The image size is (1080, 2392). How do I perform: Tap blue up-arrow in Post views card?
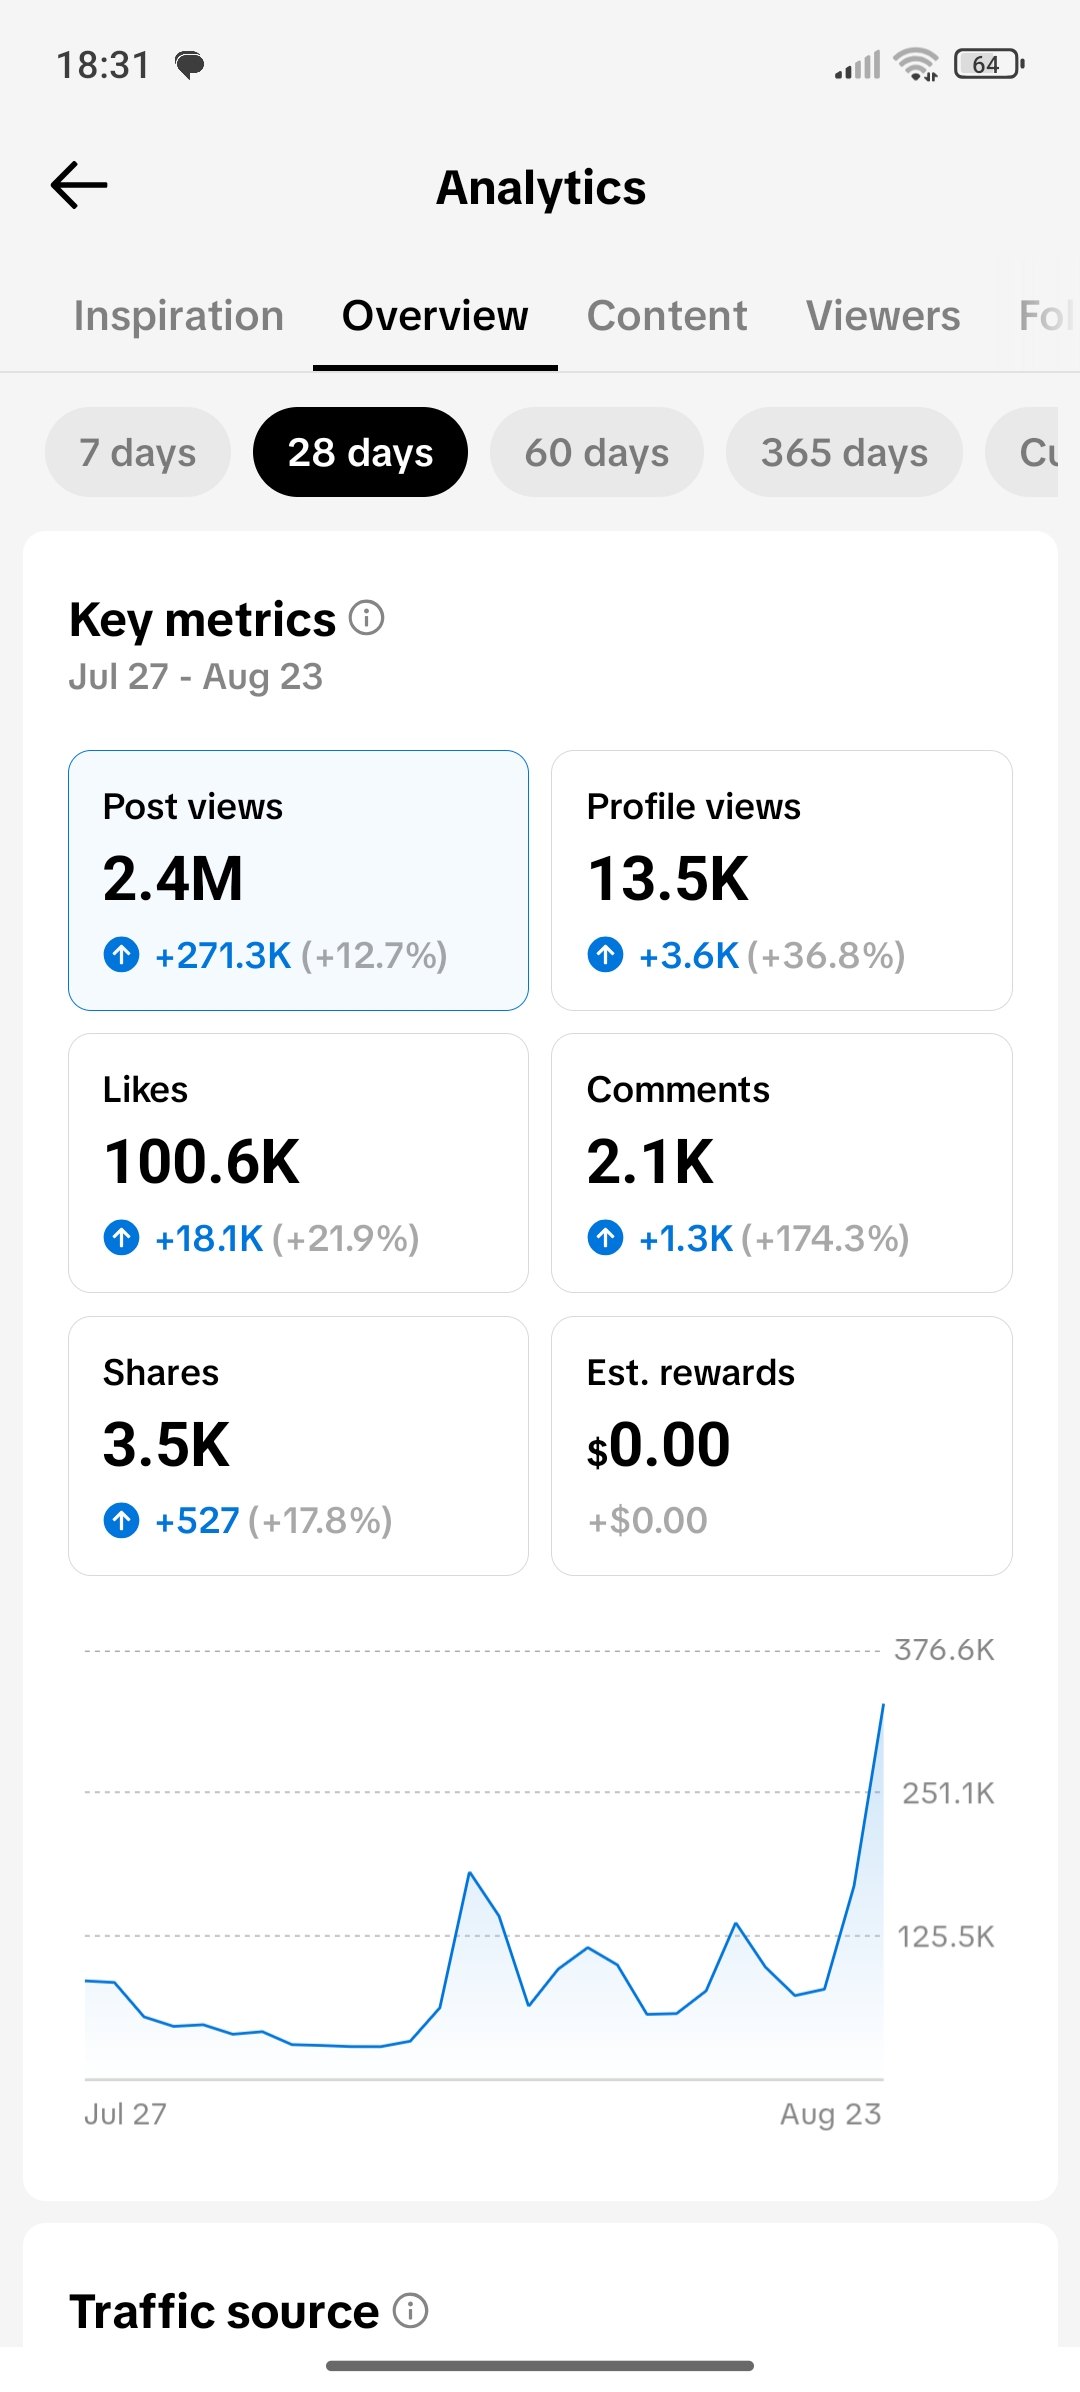(122, 954)
